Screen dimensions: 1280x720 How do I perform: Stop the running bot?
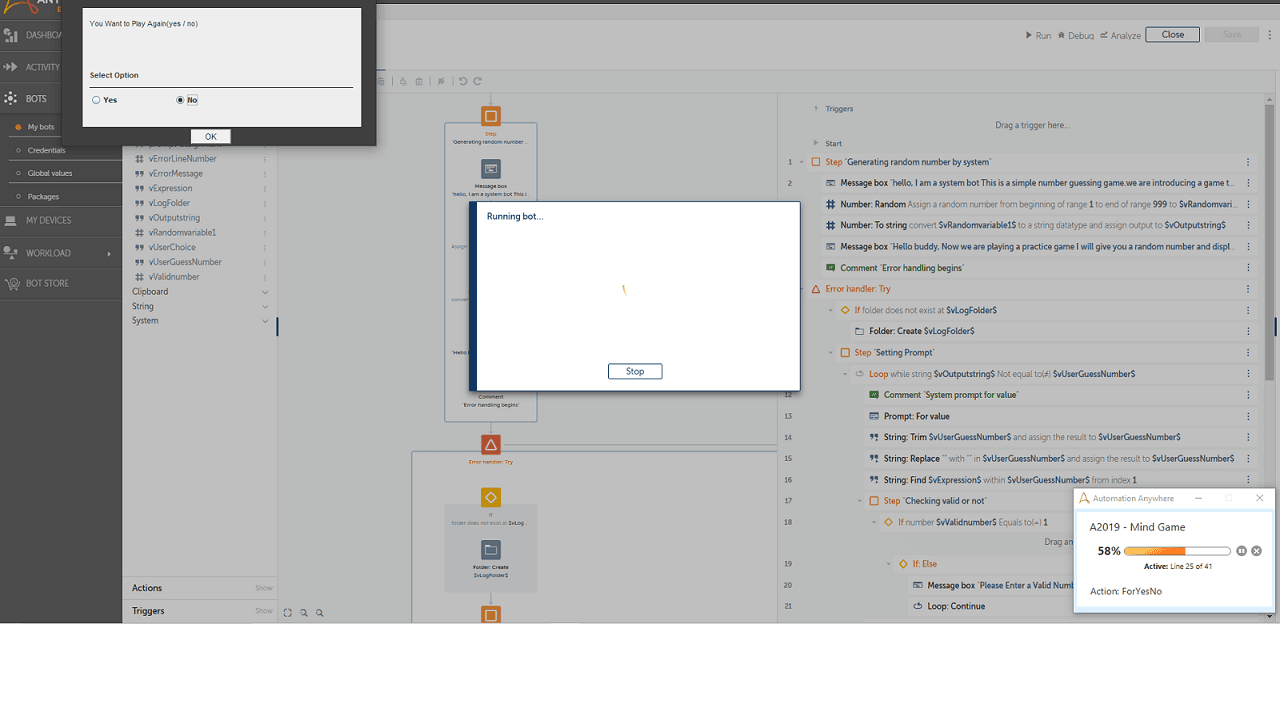pos(635,371)
